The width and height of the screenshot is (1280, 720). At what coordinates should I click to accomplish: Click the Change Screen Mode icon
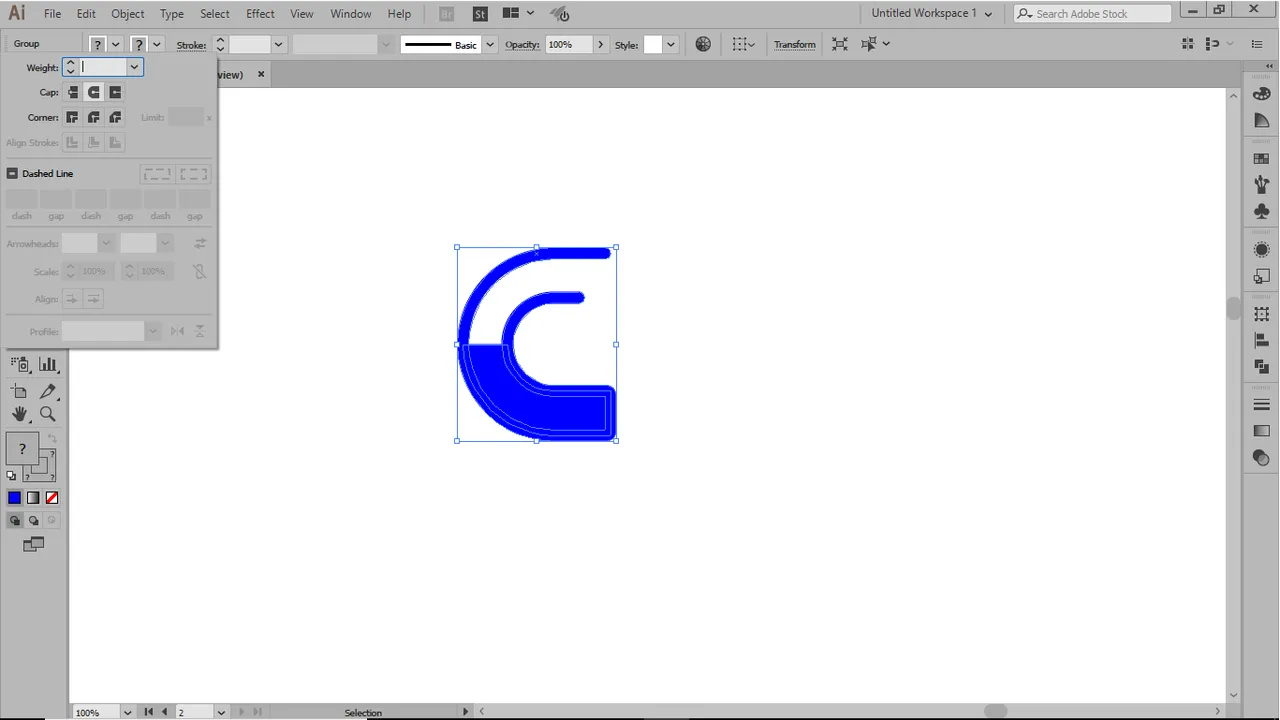(x=33, y=544)
